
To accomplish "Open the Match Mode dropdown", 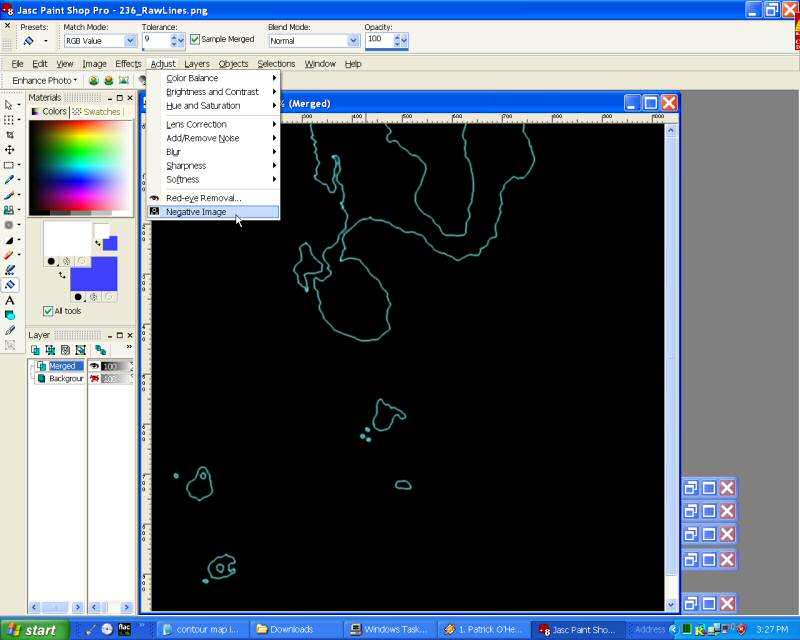I will pos(130,41).
